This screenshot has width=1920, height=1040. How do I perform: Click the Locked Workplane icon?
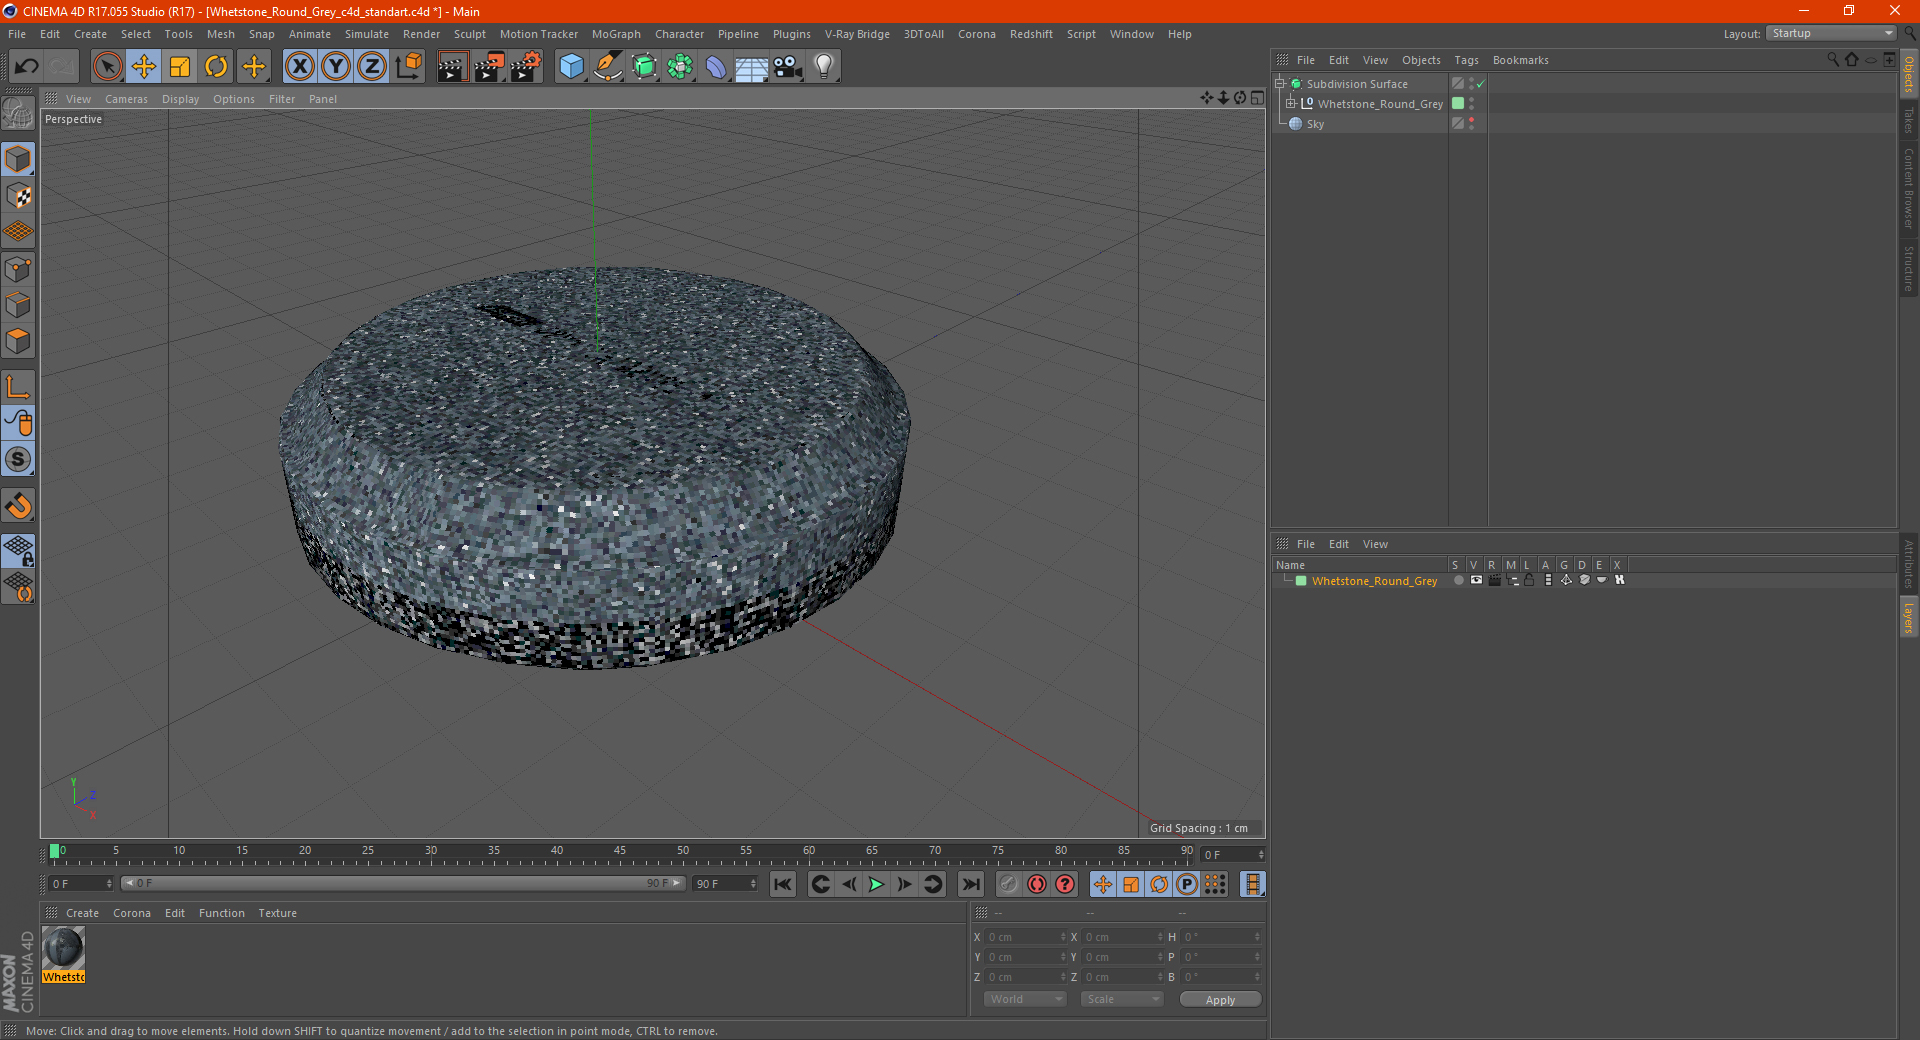coord(19,550)
